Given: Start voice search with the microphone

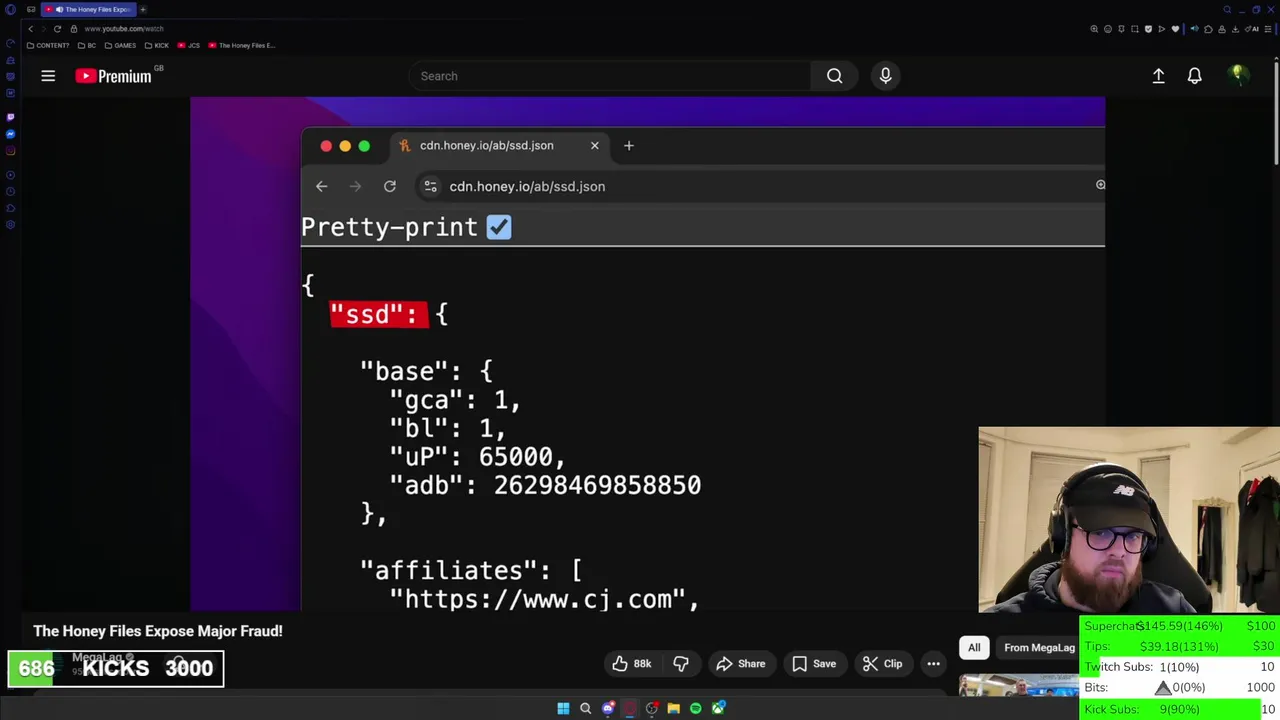Looking at the screenshot, I should pos(885,76).
